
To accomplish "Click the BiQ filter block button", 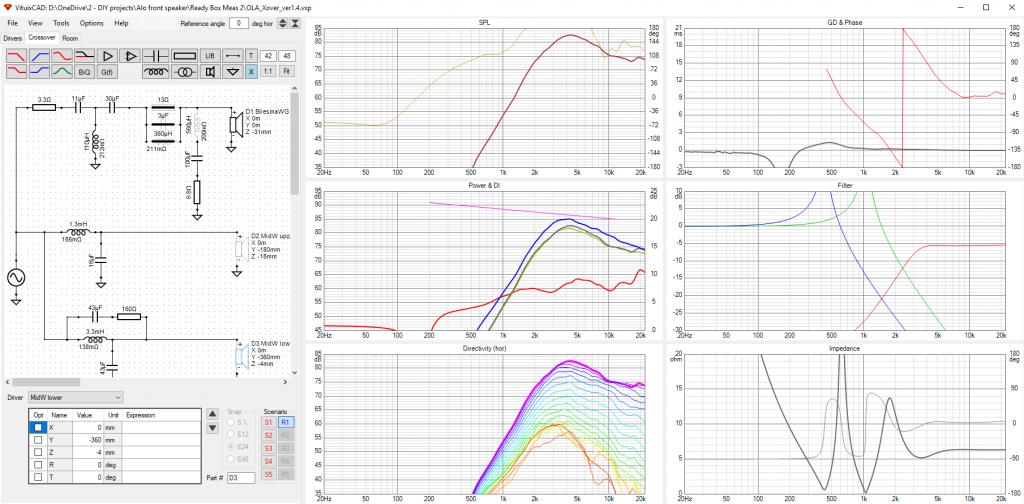I will [x=85, y=71].
